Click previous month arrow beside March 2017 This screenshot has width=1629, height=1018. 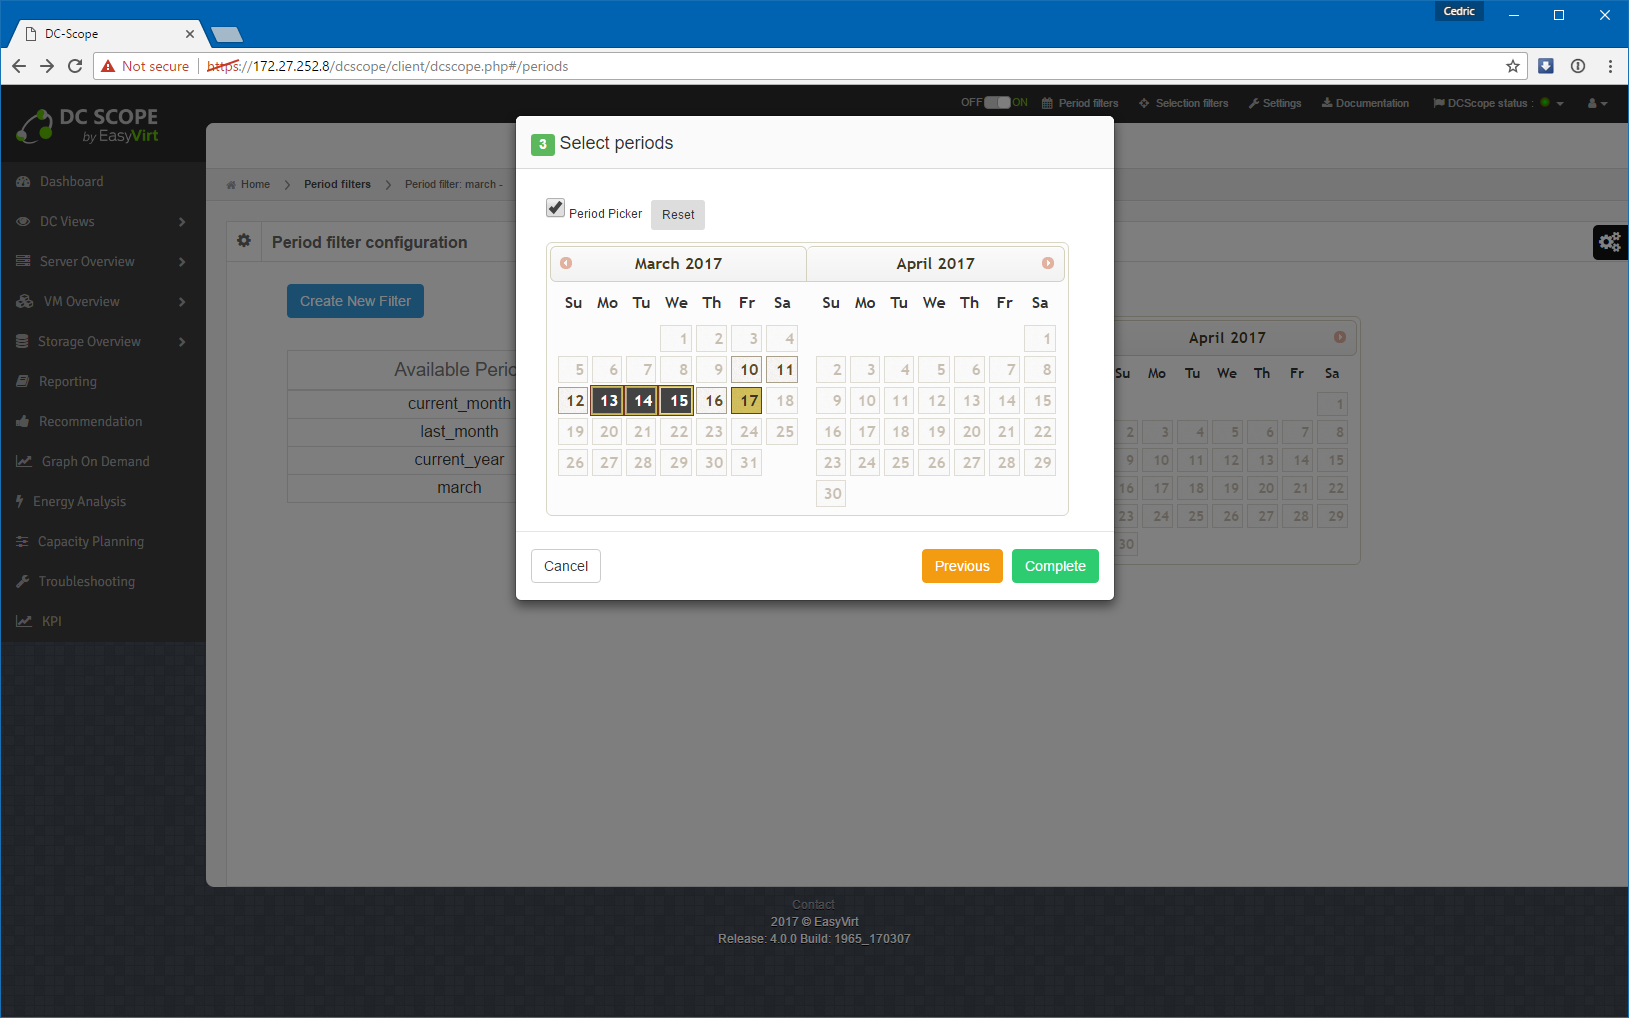pos(566,263)
